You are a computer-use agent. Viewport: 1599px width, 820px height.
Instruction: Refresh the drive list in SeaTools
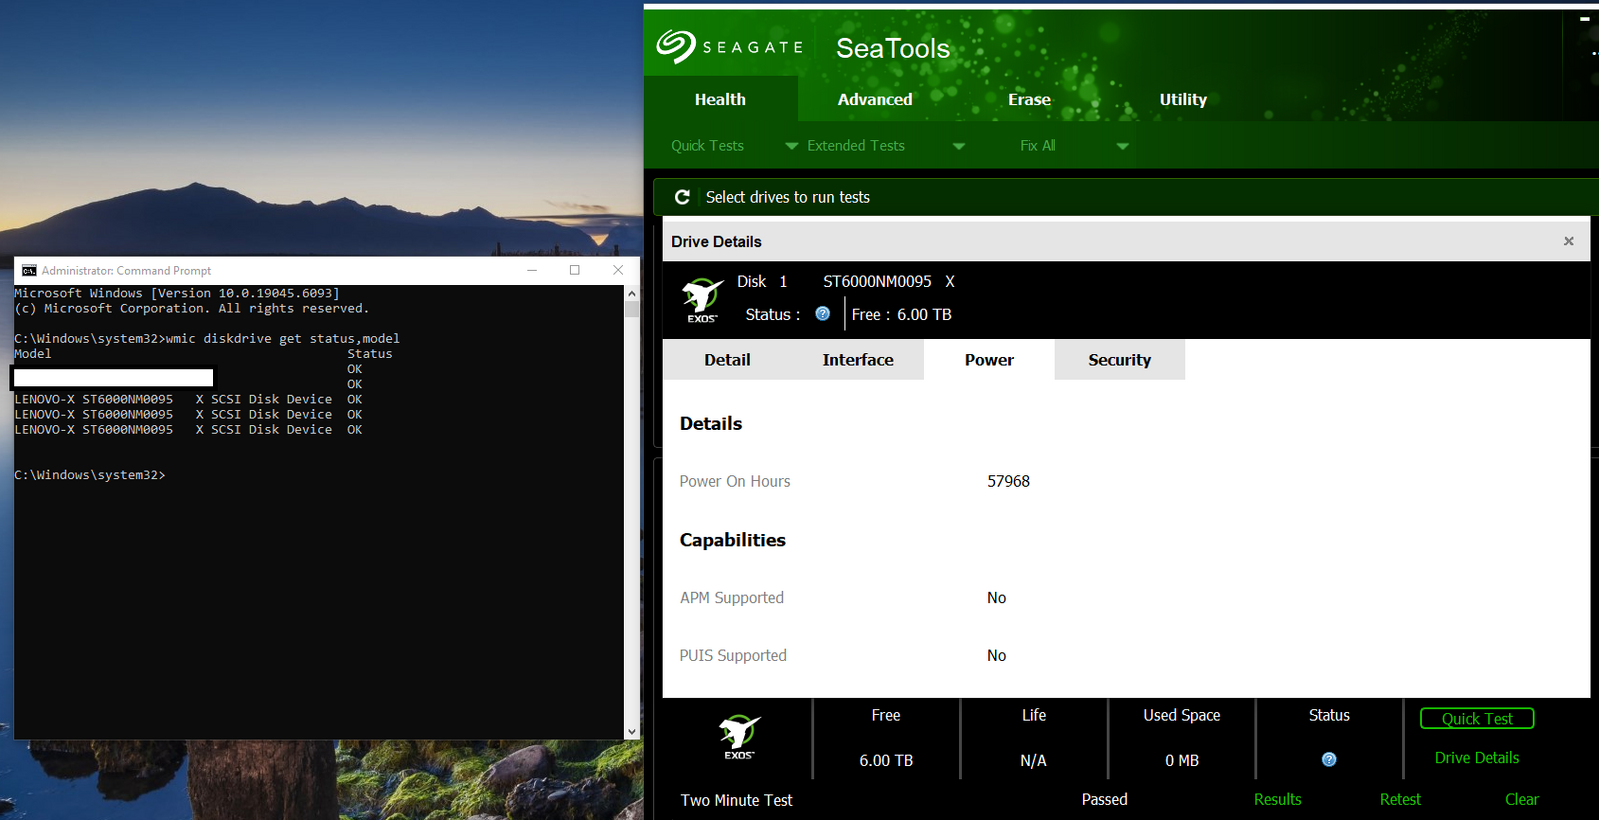tap(682, 197)
